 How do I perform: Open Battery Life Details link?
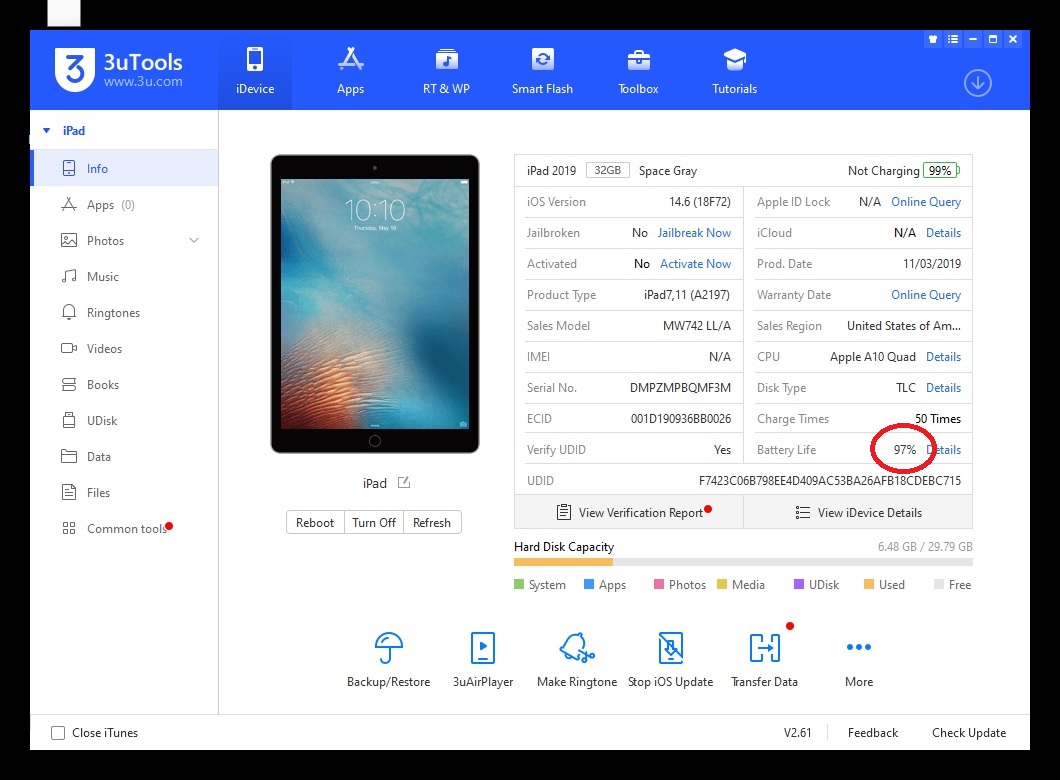[943, 449]
